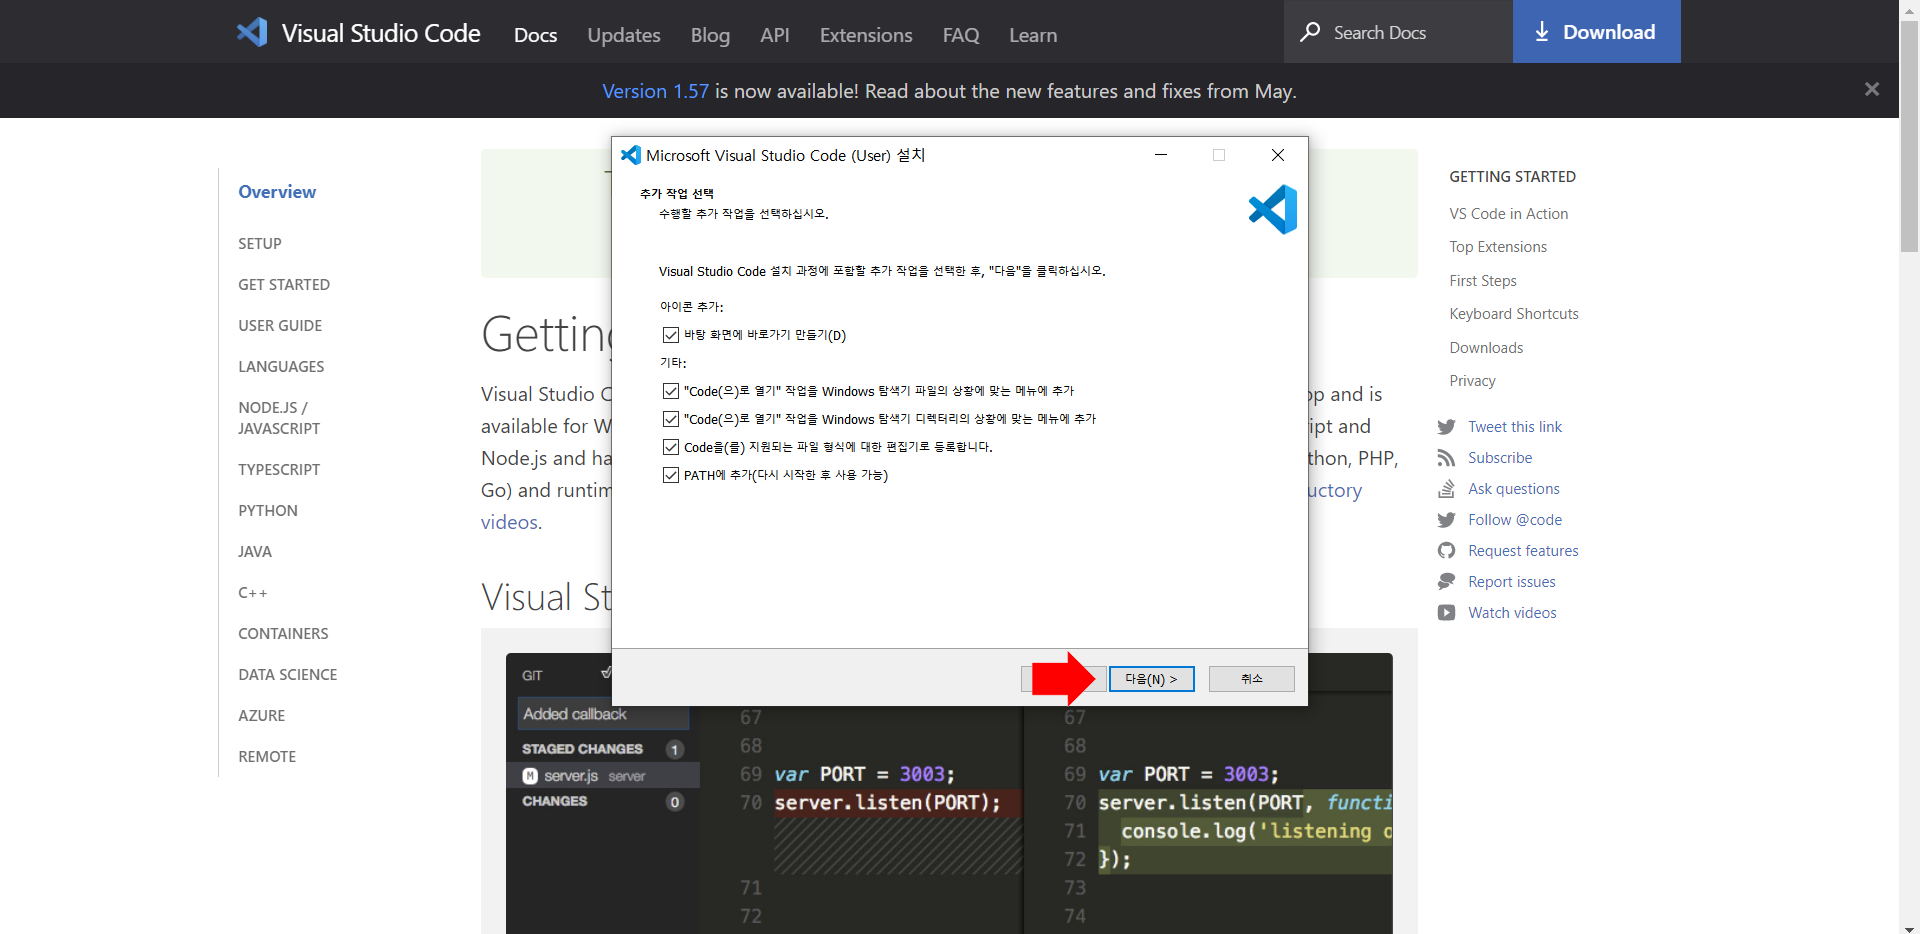Viewport: 1920px width, 934px height.
Task: Click the download arrow icon on Download button
Action: coord(1542,32)
